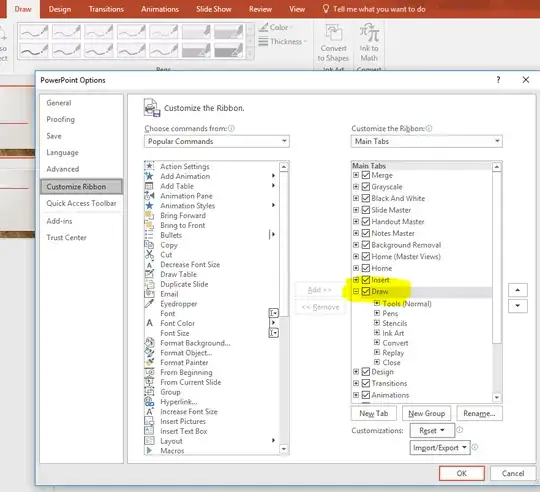540x492 pixels.
Task: Click the Action Settings command icon
Action: pyautogui.click(x=149, y=166)
